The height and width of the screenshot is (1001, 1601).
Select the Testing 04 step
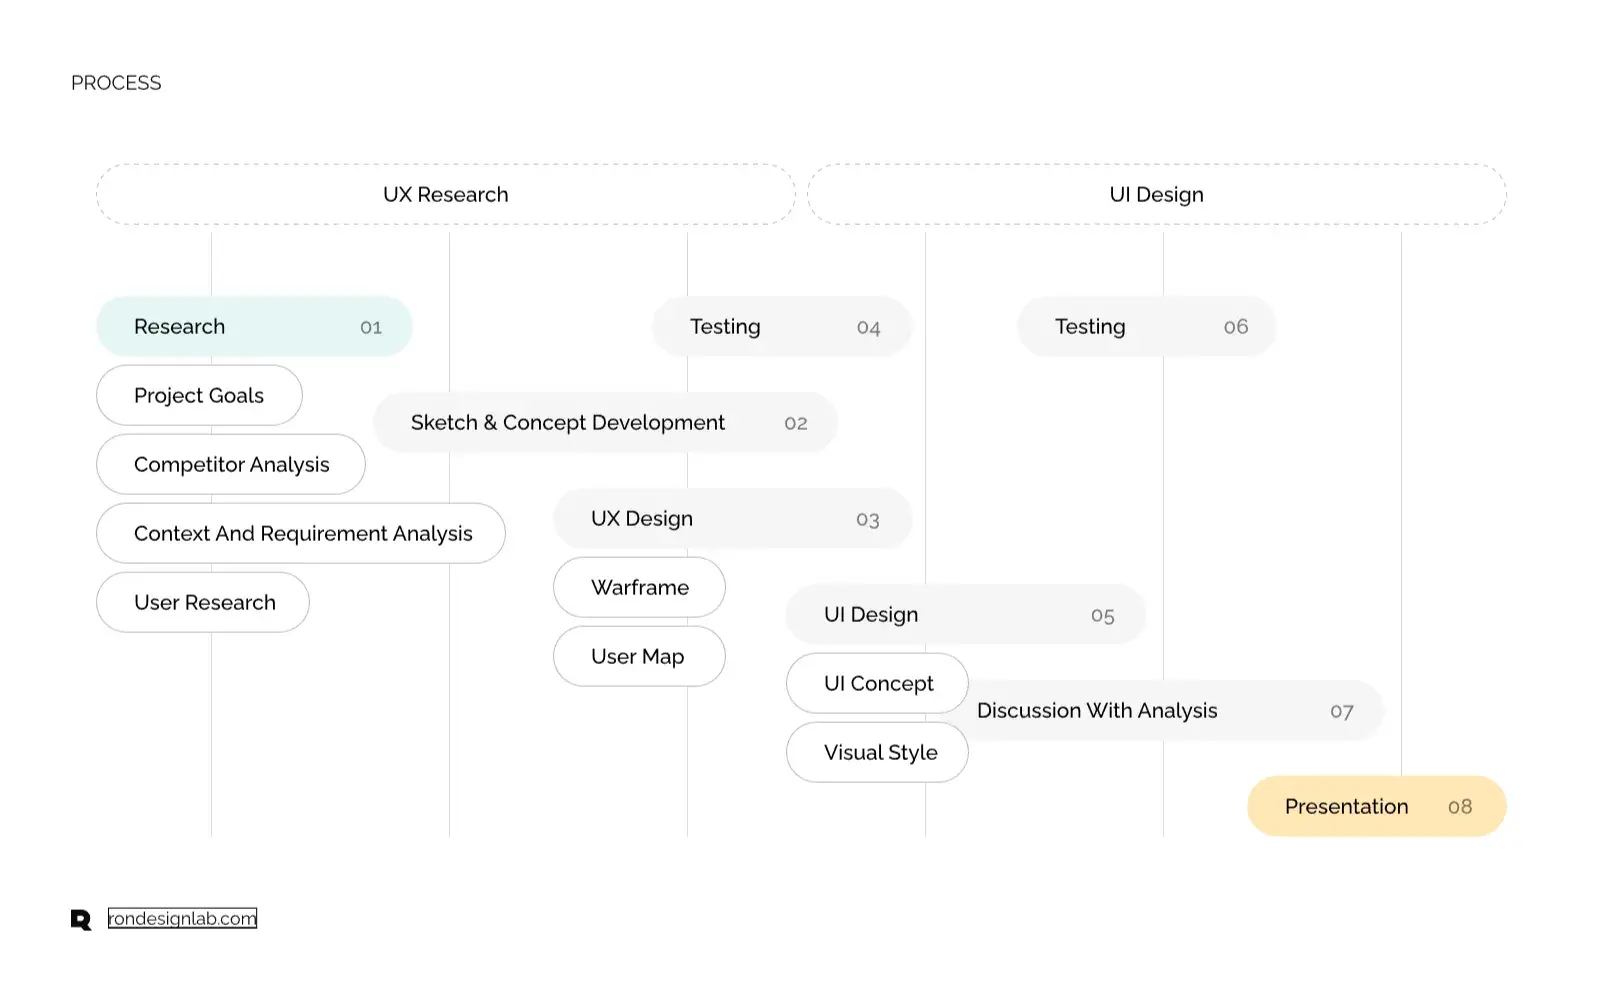(782, 326)
